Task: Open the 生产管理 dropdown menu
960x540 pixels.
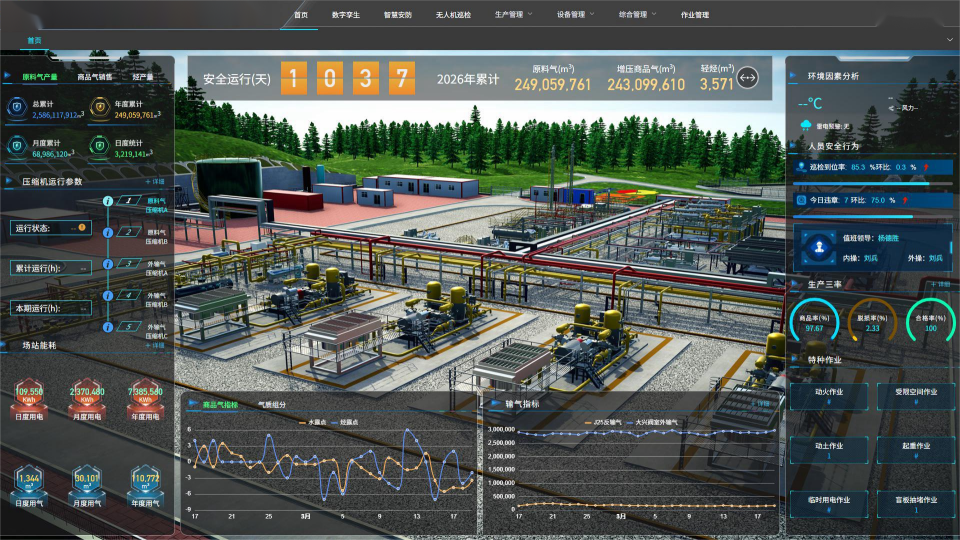Action: pos(512,15)
